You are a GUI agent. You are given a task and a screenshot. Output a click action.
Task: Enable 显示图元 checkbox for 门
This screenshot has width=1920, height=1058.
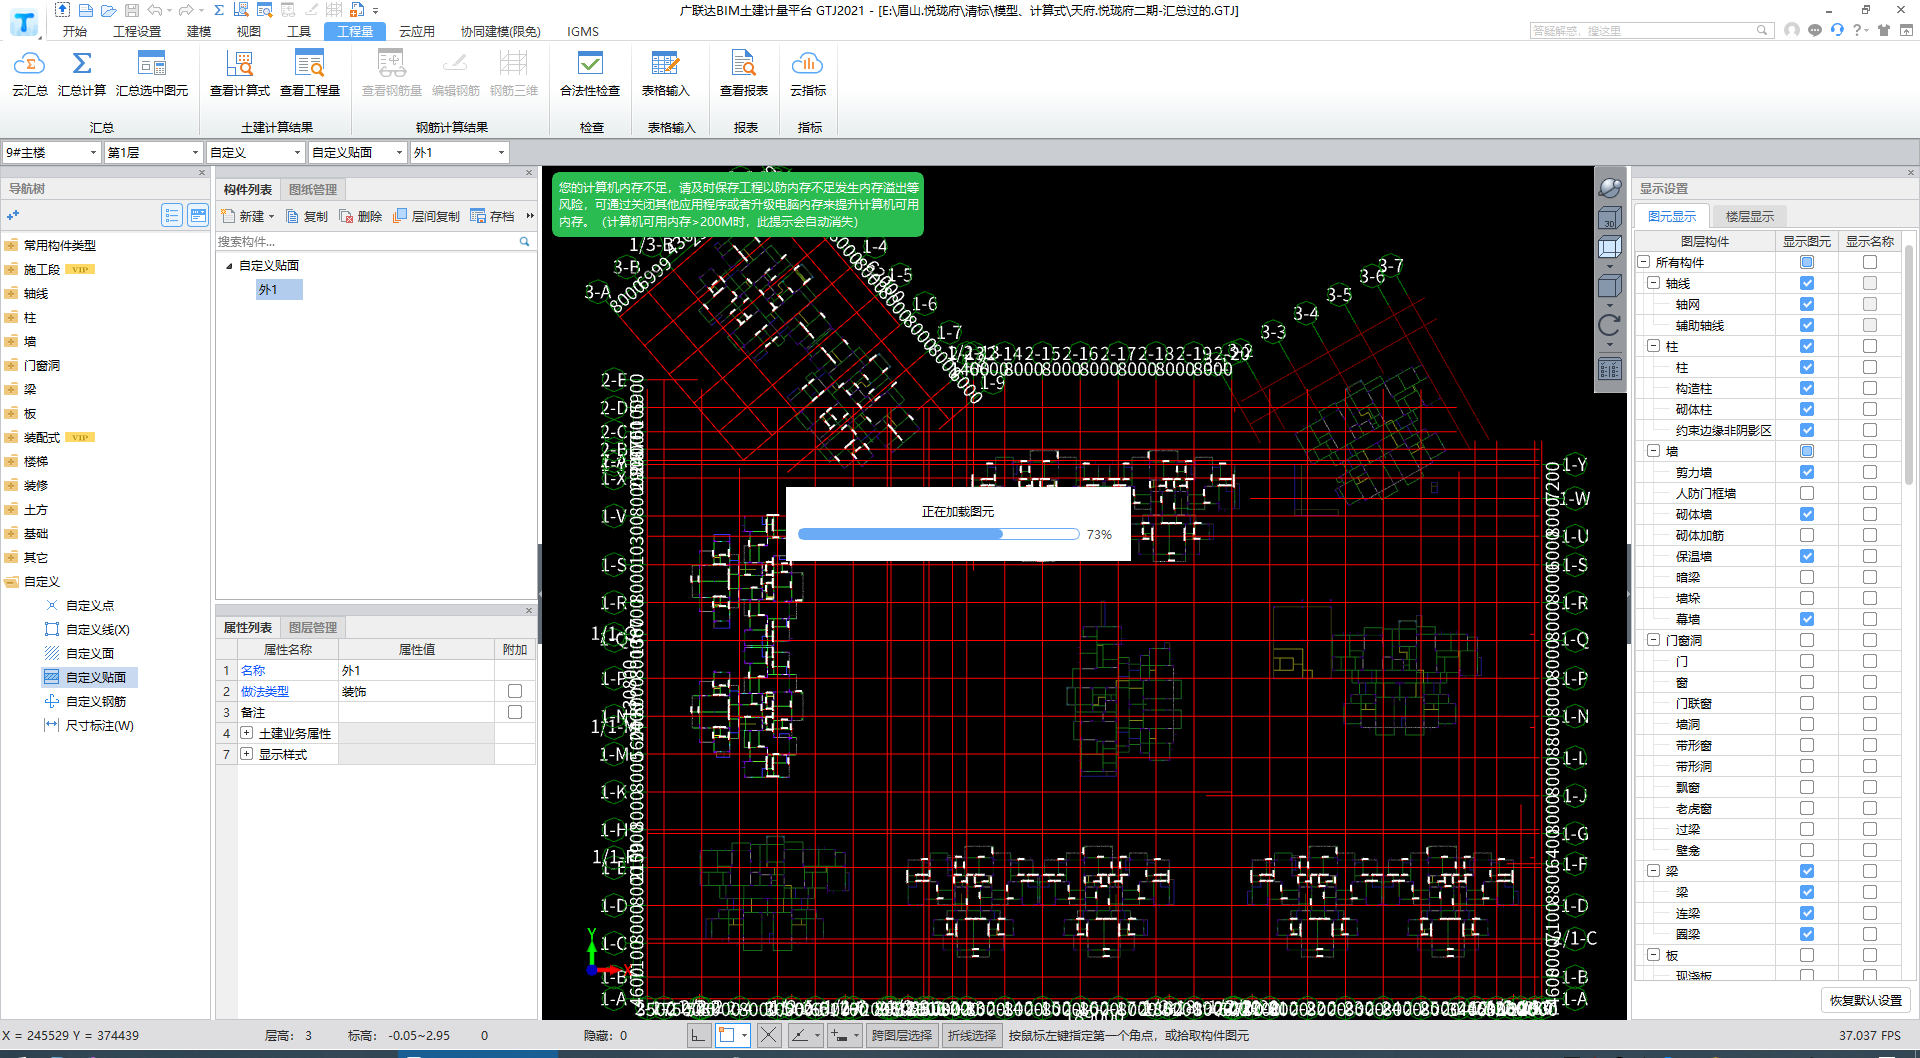click(1807, 661)
